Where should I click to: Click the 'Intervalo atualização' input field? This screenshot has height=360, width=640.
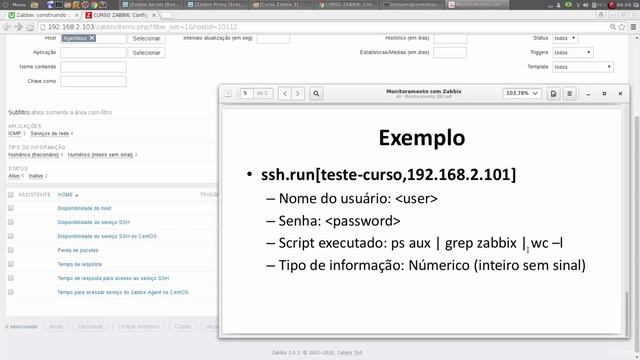pos(273,38)
